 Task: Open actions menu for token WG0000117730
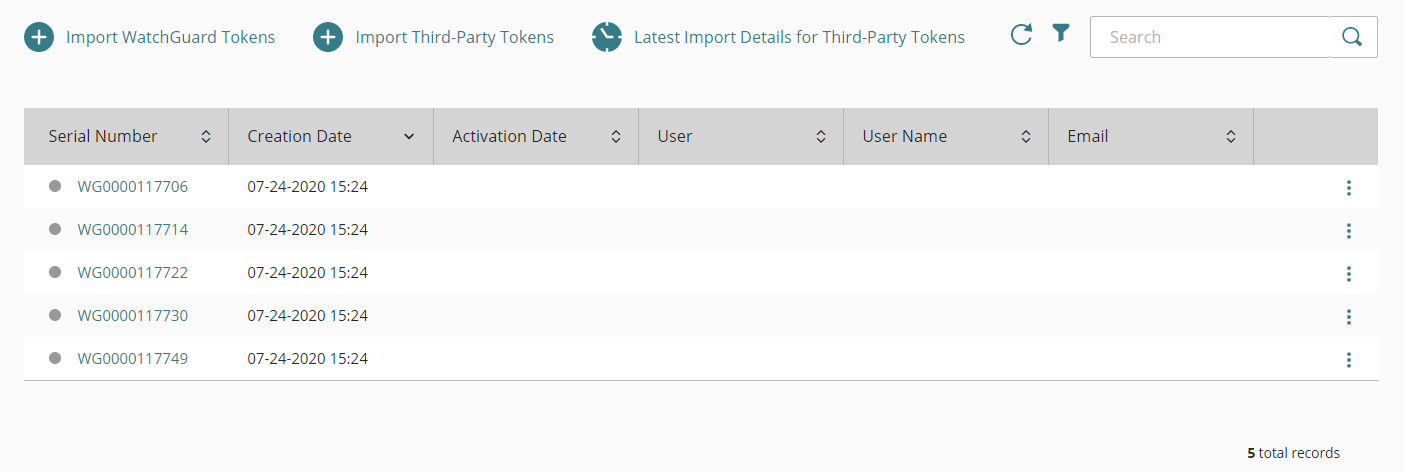[x=1349, y=317]
